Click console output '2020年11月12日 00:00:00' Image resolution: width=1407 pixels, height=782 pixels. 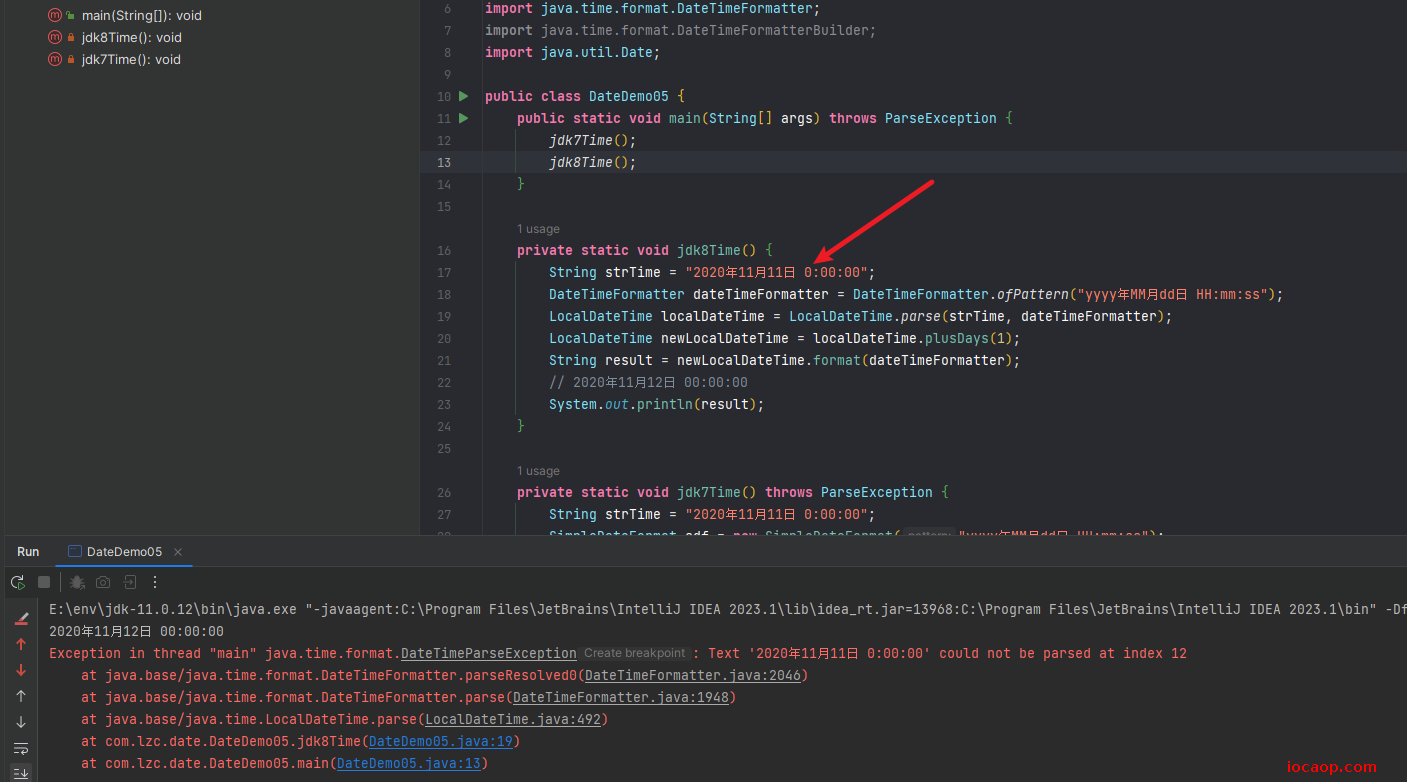click(x=136, y=631)
